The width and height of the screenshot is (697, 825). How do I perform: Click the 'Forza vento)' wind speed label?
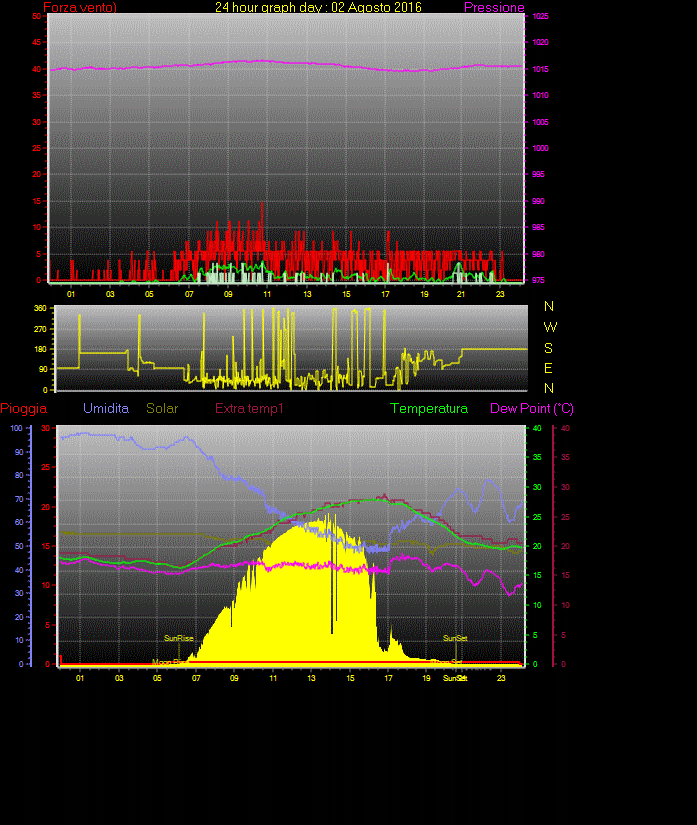tap(80, 7)
